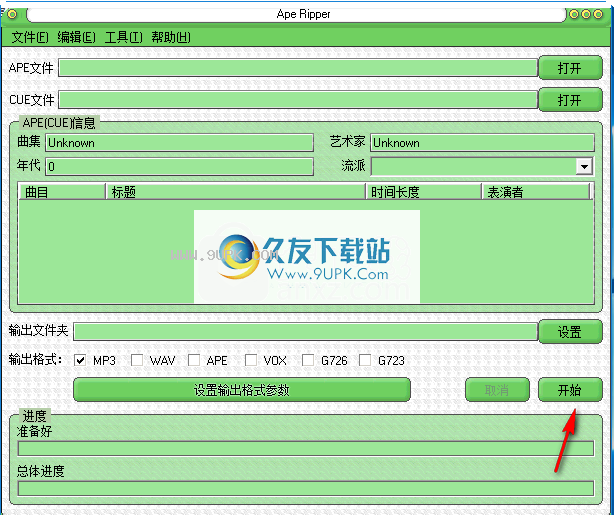Click 打开 button for APE文件
614x515 pixels.
[570, 68]
